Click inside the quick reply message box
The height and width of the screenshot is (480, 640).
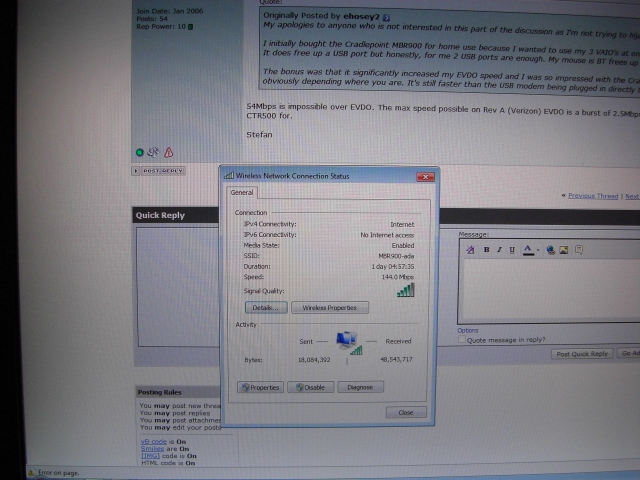[551, 290]
